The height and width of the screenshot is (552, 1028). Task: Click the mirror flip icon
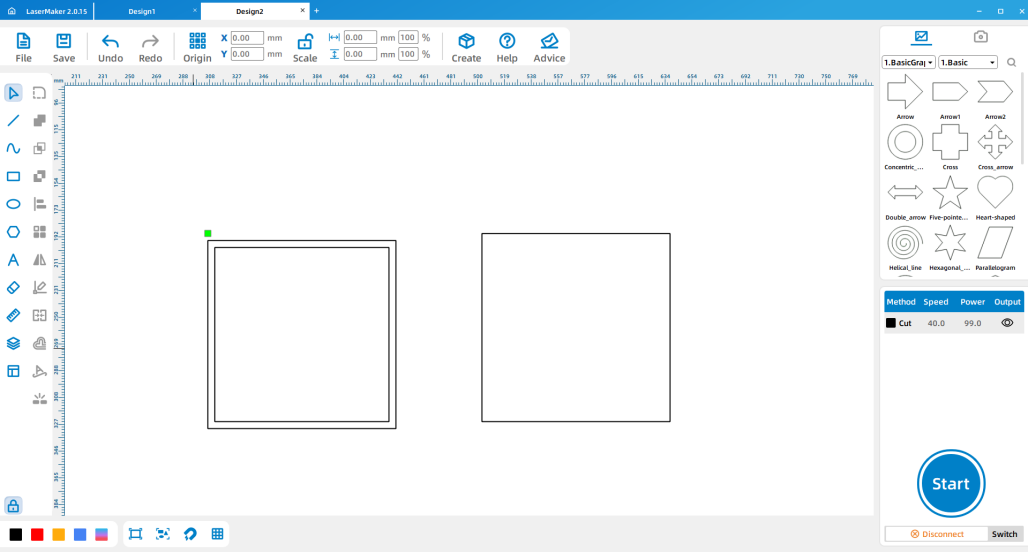coord(39,260)
